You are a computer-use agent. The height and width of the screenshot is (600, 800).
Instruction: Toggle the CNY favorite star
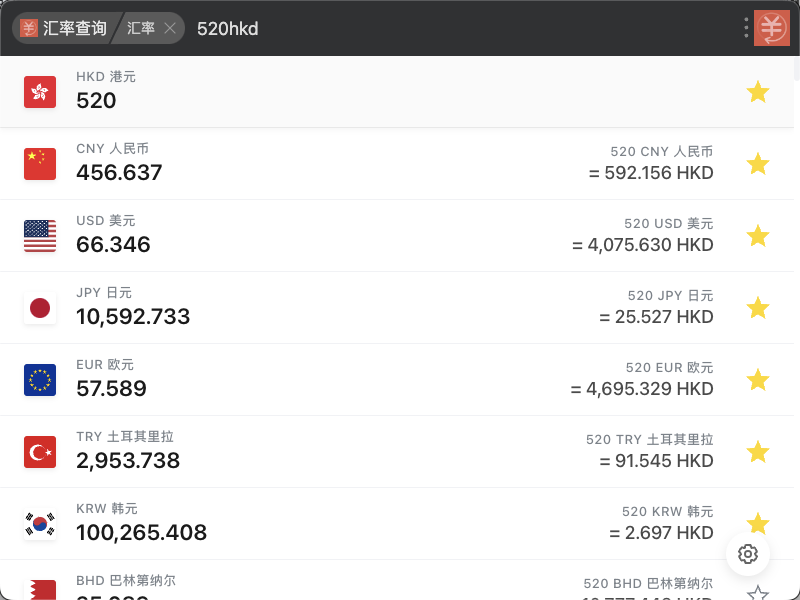point(758,164)
